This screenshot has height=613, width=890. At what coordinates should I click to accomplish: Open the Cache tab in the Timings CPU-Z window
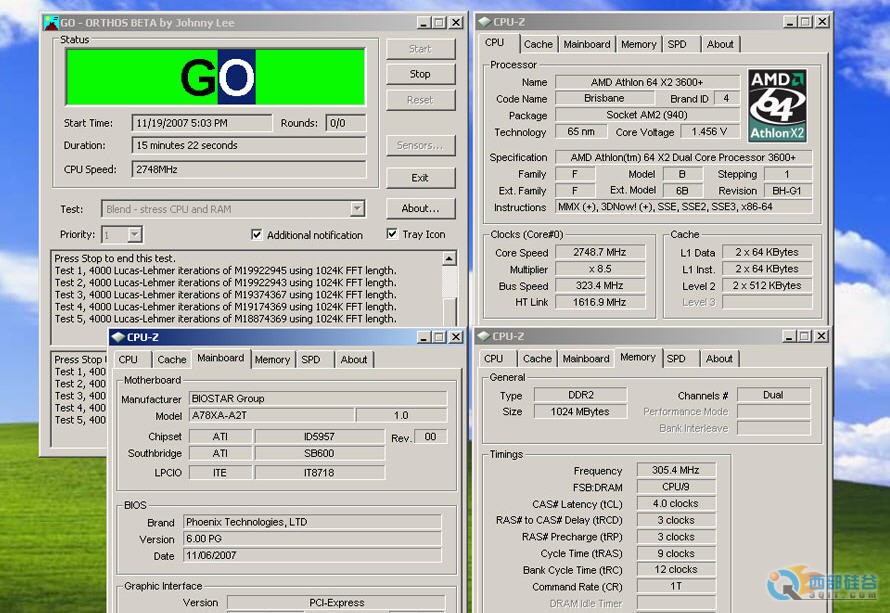(x=537, y=359)
